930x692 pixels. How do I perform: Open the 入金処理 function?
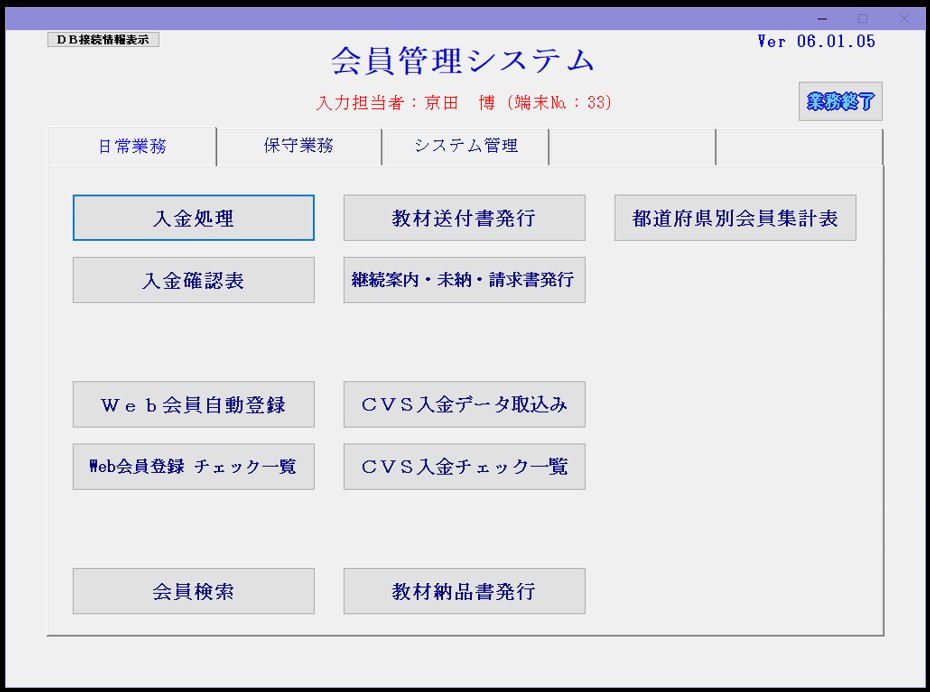[193, 218]
